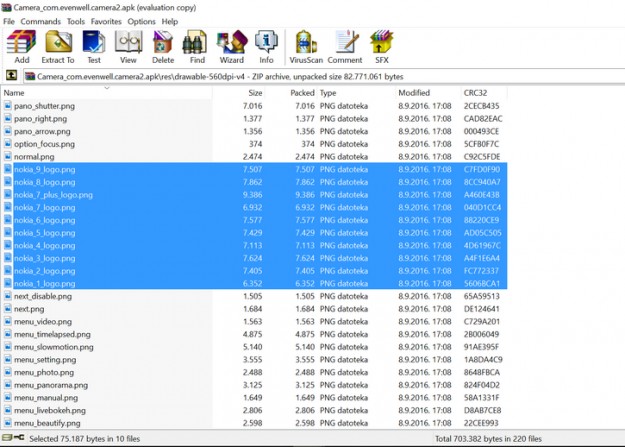Open the Commands menu
The height and width of the screenshot is (447, 625).
(41, 21)
